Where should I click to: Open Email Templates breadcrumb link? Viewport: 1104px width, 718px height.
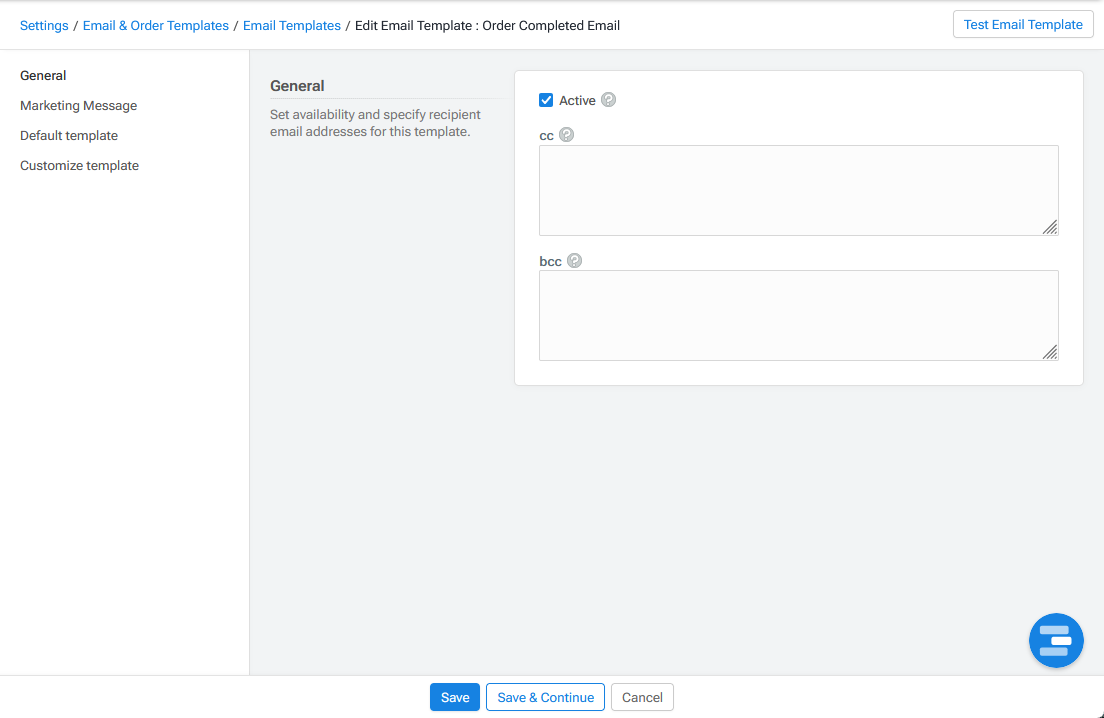(291, 25)
